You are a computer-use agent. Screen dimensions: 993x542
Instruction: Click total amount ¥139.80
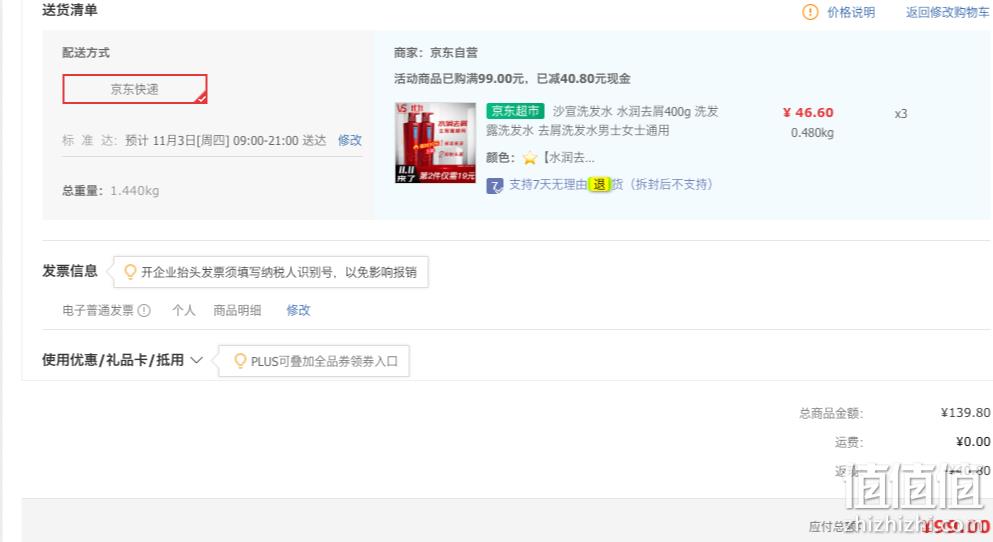(x=965, y=413)
